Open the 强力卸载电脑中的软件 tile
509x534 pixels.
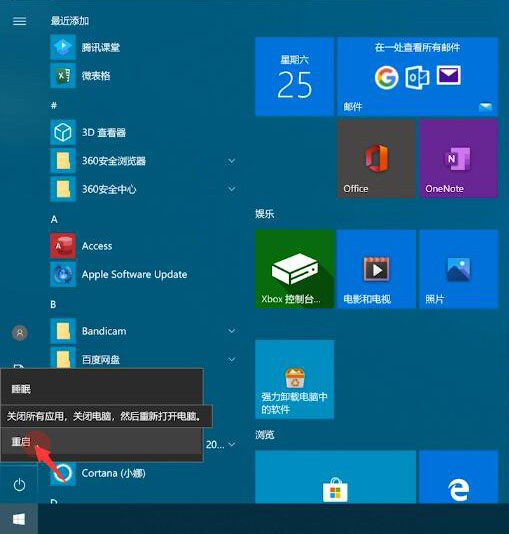(295, 379)
